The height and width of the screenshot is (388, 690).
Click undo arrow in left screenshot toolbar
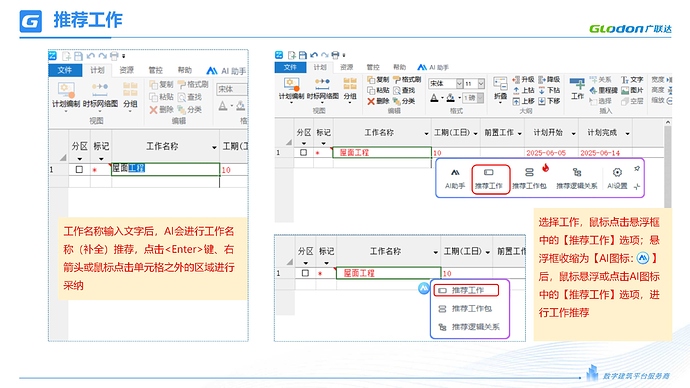coord(91,56)
